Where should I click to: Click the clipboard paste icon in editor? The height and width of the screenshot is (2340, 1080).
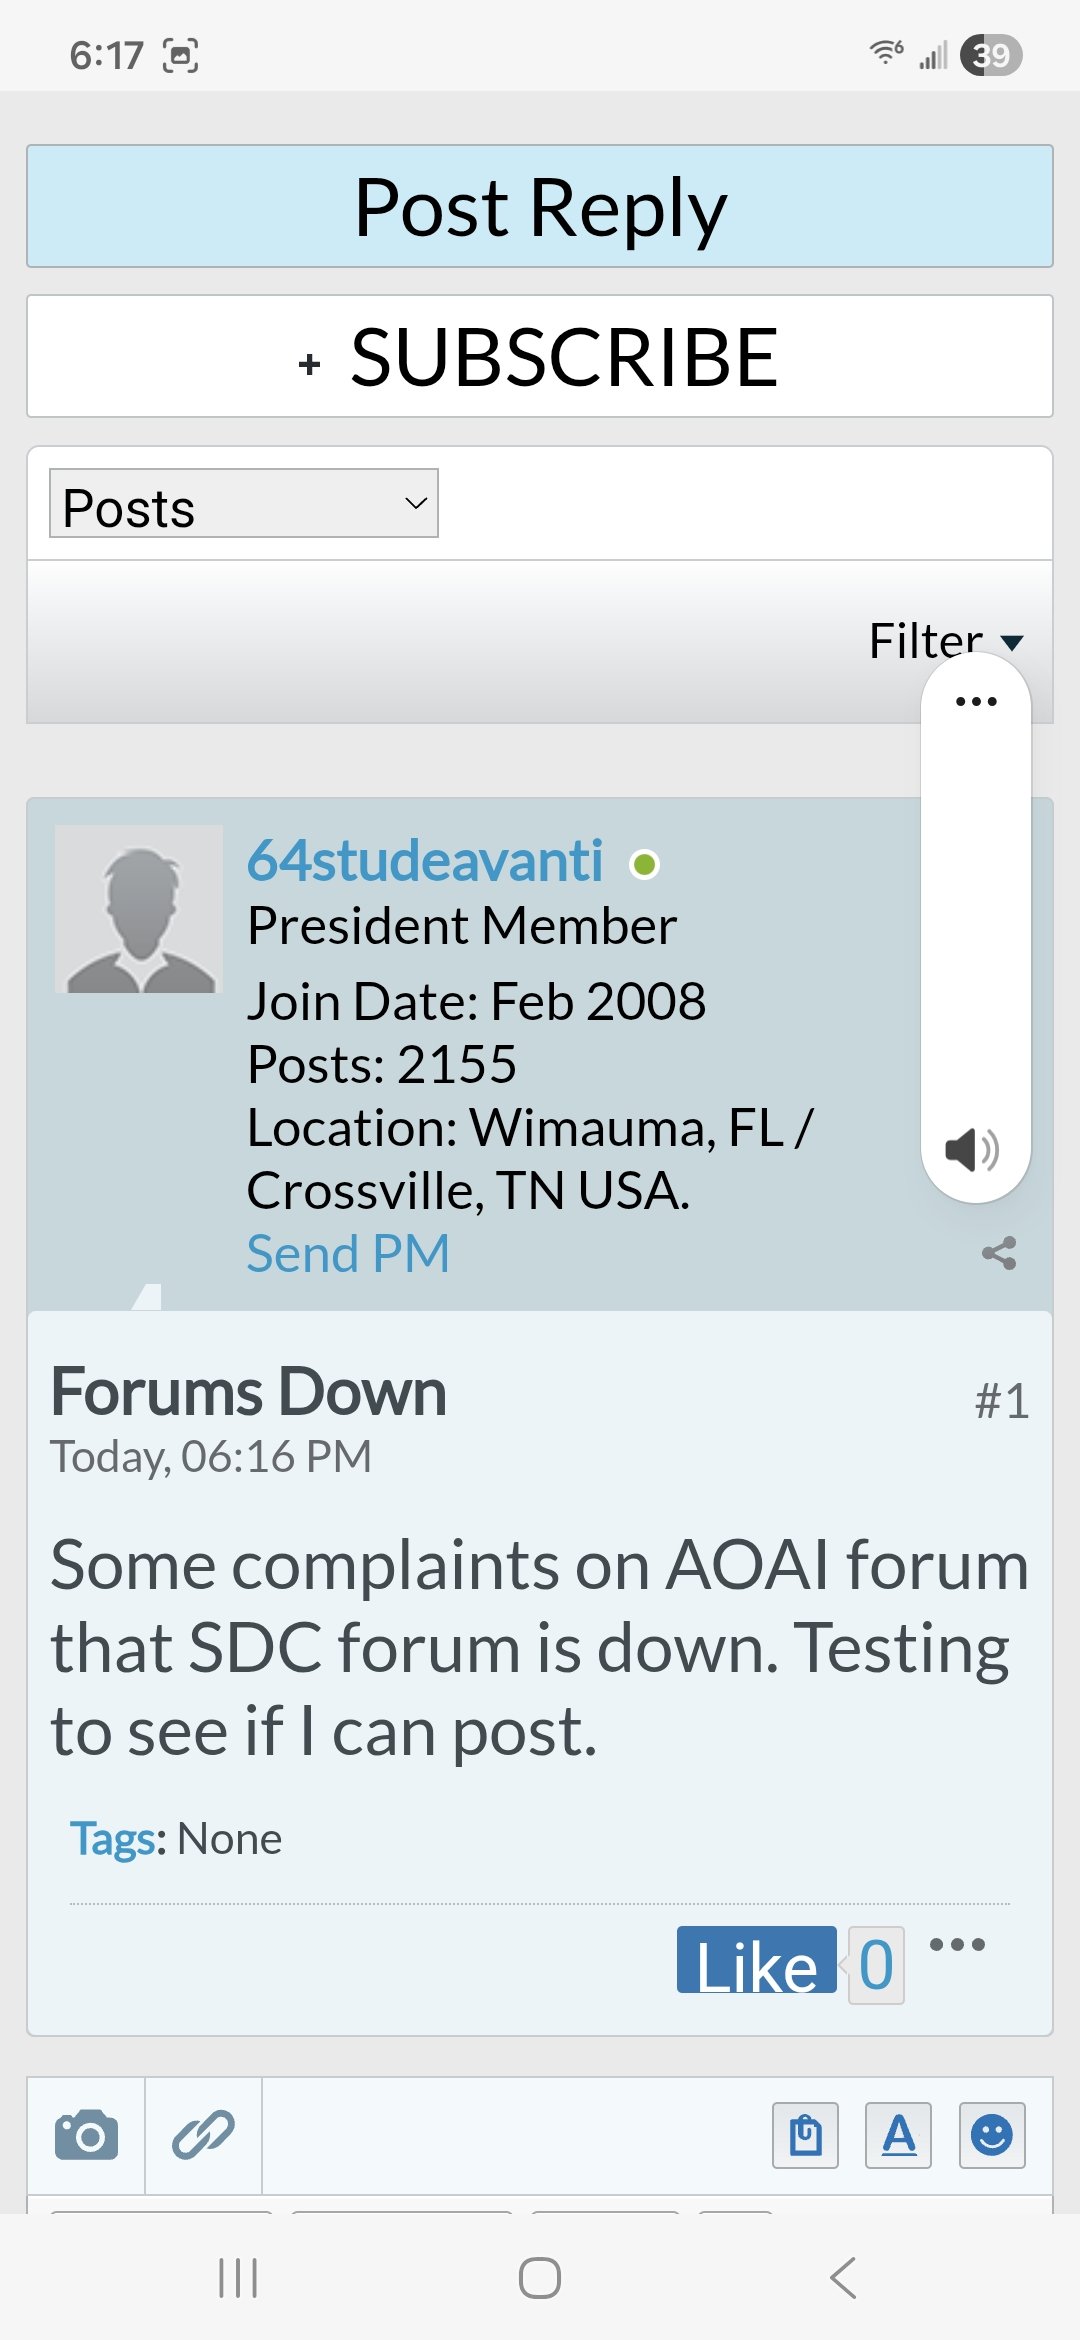pyautogui.click(x=805, y=2135)
